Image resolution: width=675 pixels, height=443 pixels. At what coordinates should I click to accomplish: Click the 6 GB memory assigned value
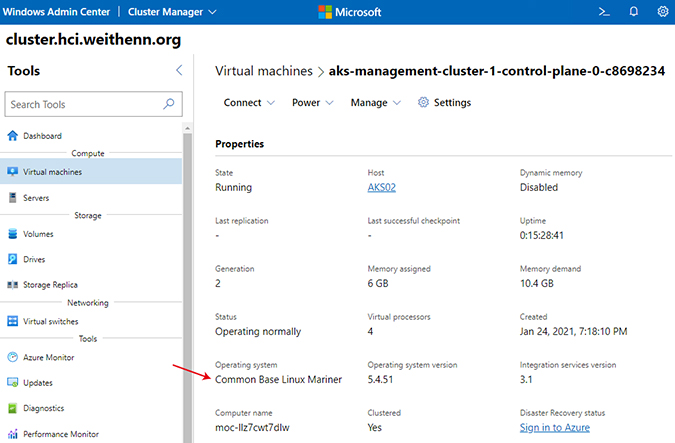point(378,283)
